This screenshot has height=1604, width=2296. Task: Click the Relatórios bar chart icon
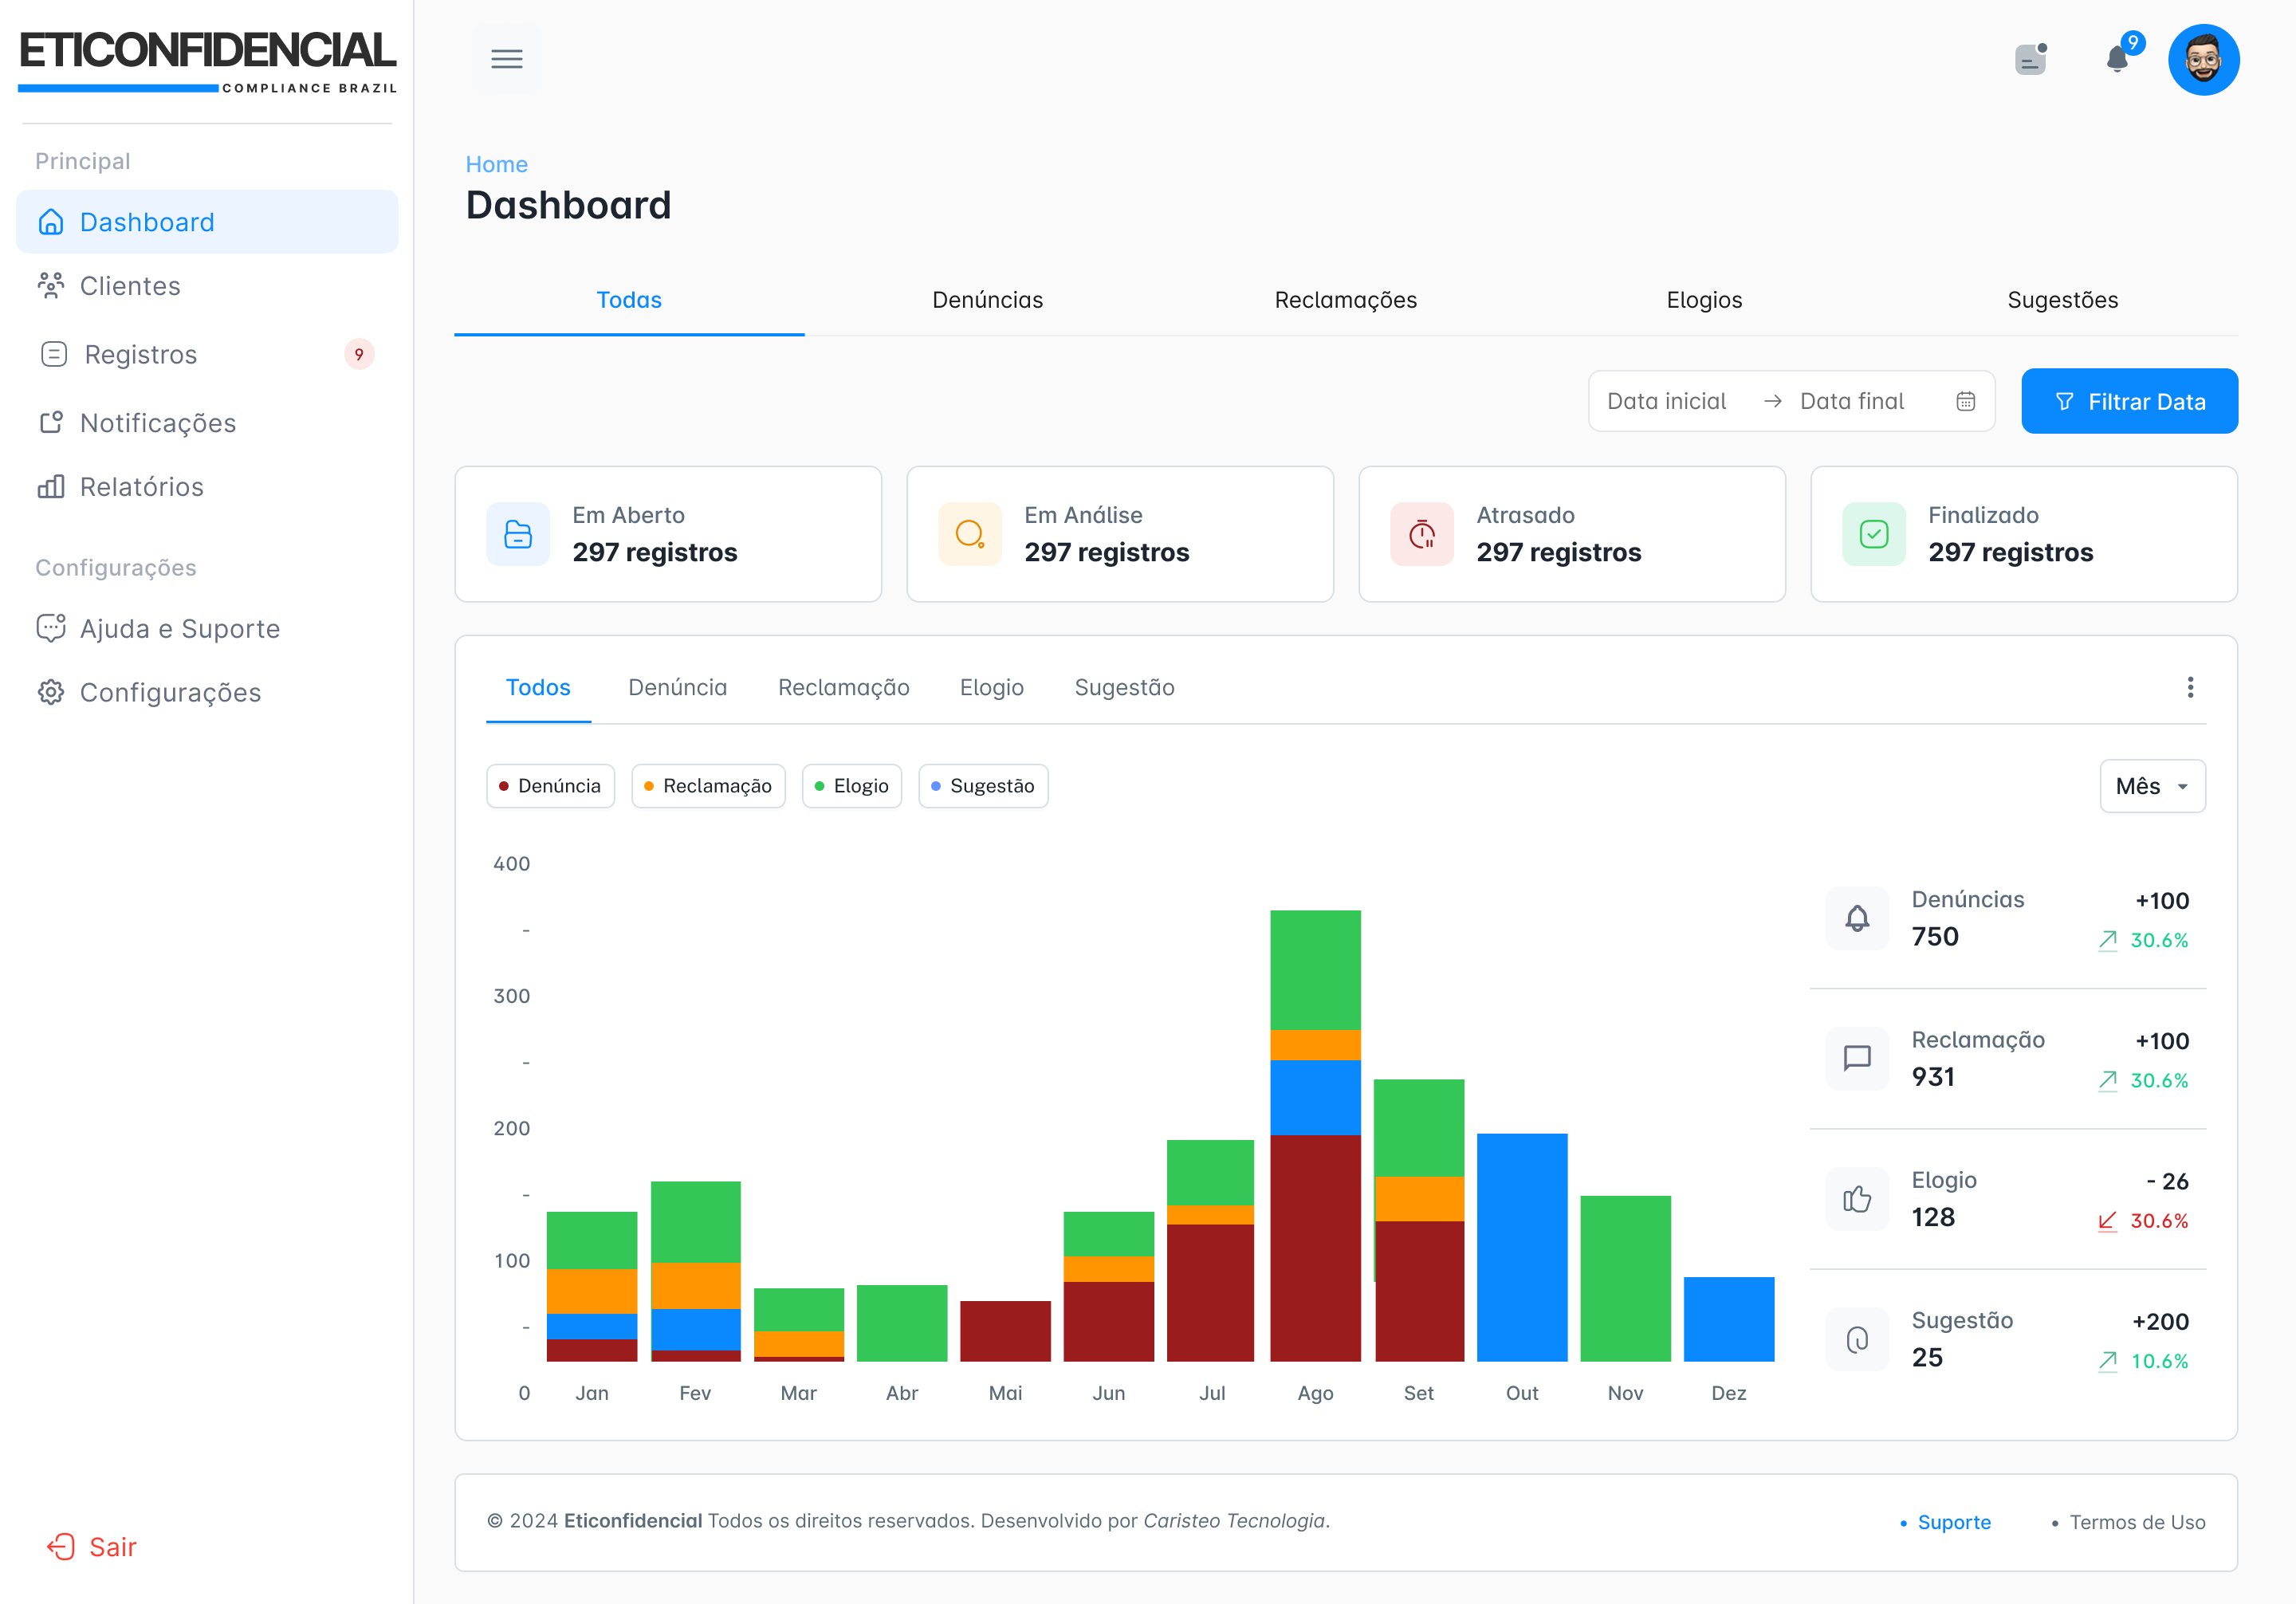[x=51, y=487]
